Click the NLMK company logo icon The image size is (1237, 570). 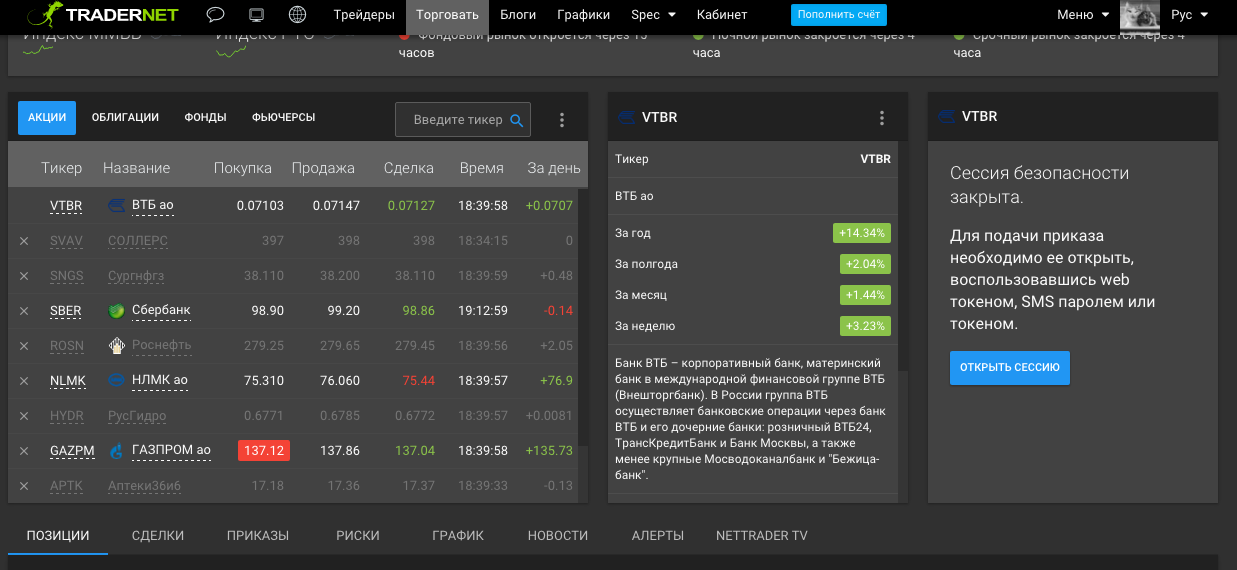point(116,380)
